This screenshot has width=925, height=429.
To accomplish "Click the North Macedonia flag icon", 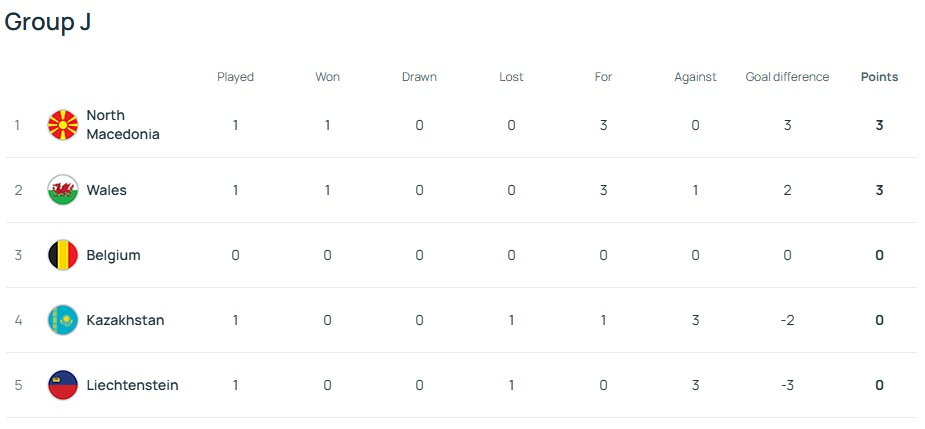I will 63,125.
